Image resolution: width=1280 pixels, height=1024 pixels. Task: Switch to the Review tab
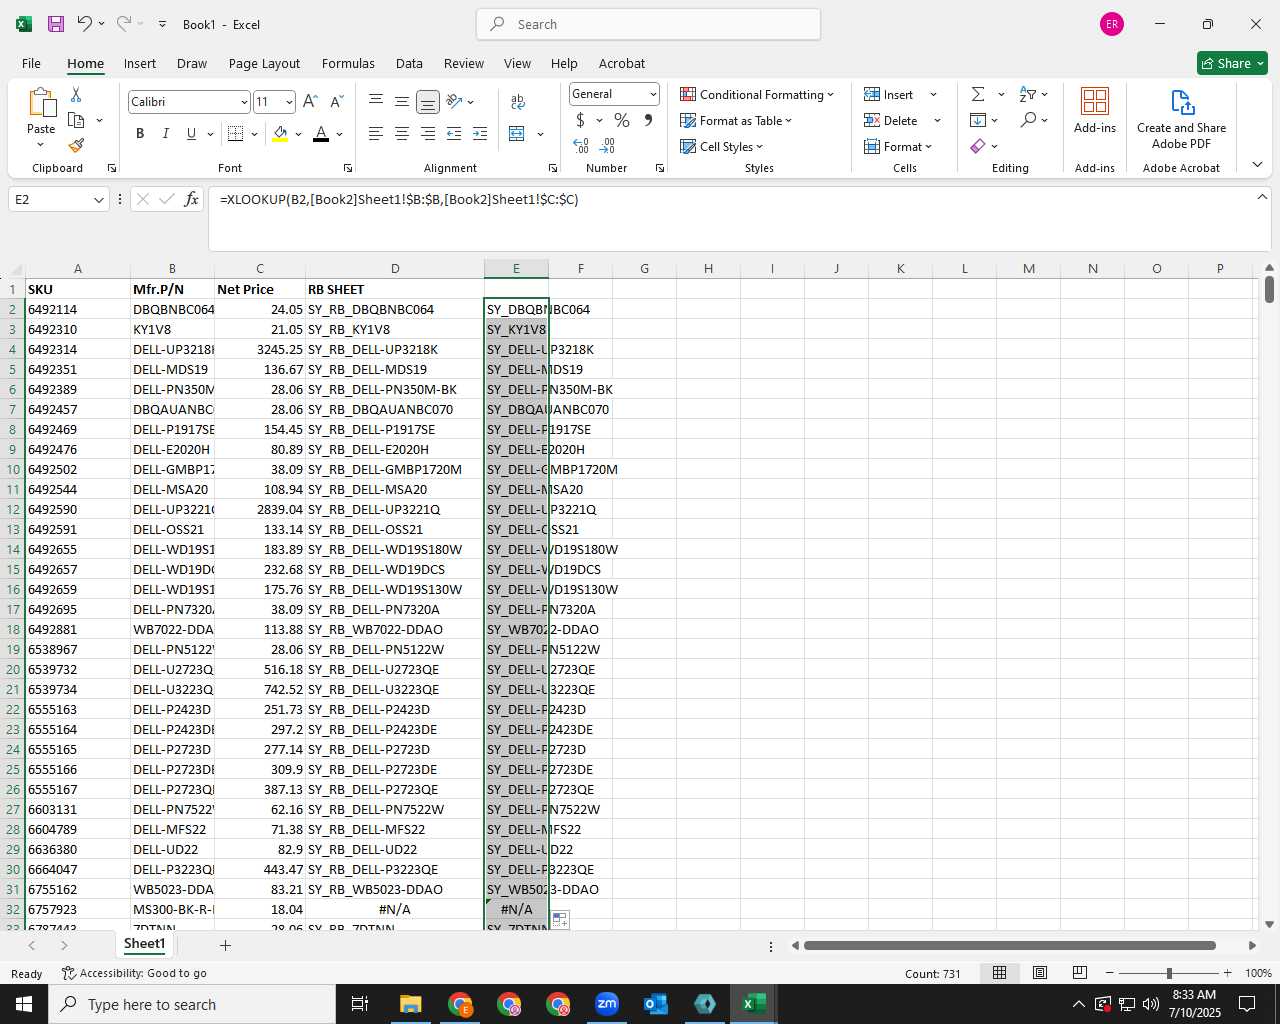click(464, 63)
